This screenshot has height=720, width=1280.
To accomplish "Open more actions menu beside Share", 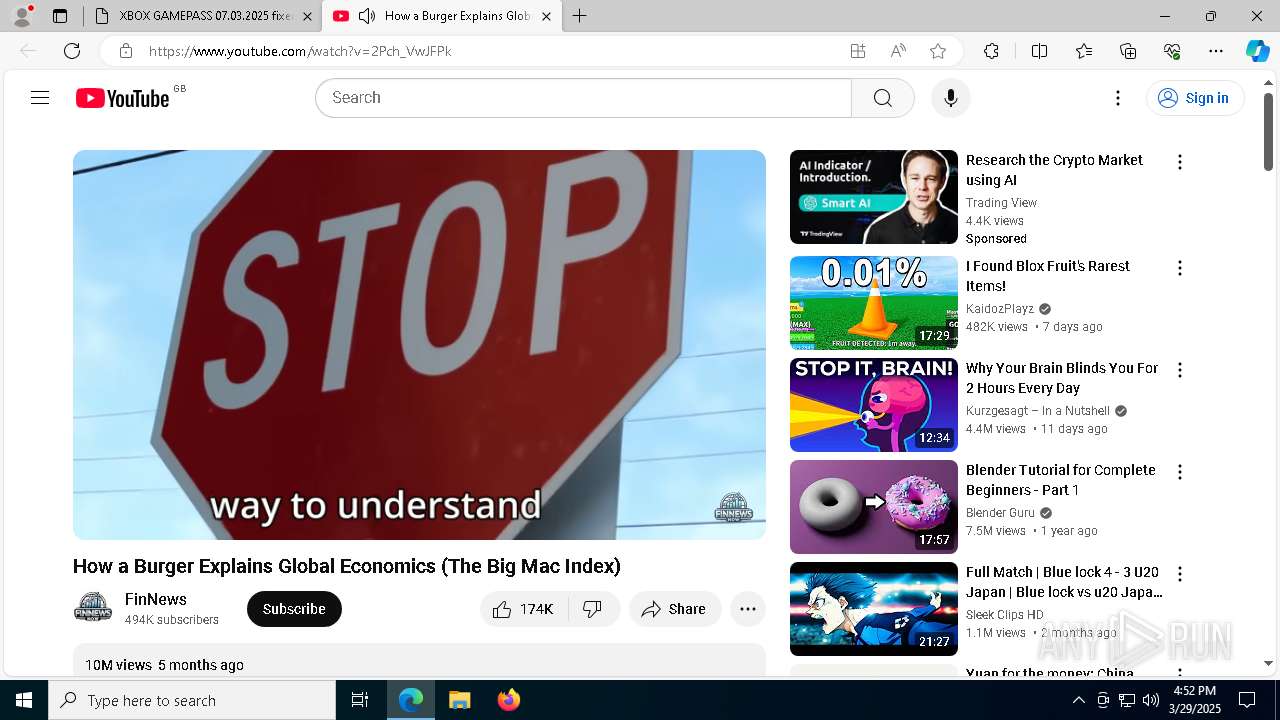I will [x=748, y=609].
